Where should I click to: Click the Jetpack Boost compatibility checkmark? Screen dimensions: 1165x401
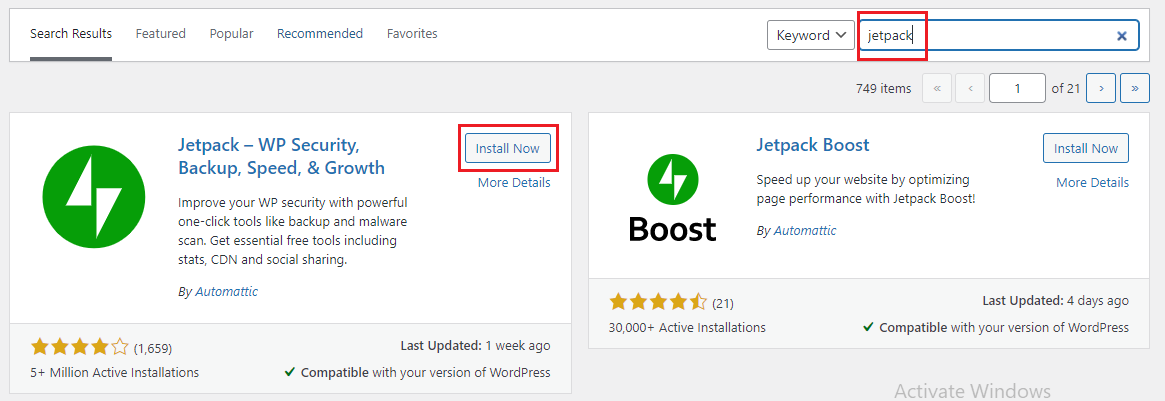(x=868, y=327)
